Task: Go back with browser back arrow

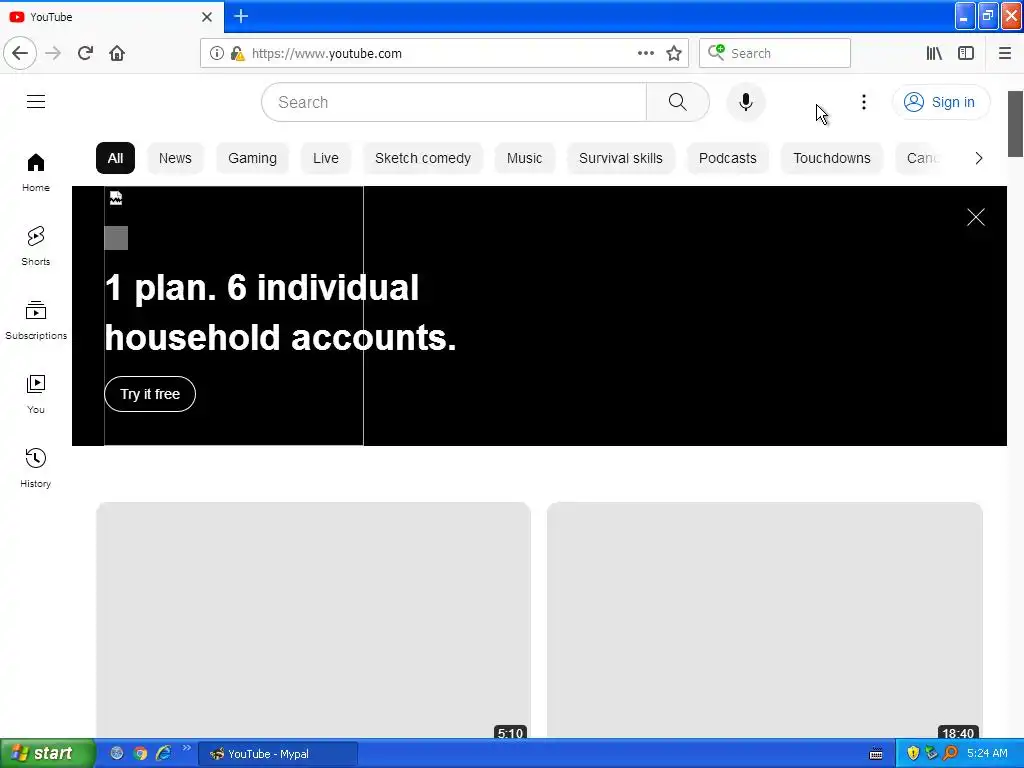Action: click(x=20, y=53)
